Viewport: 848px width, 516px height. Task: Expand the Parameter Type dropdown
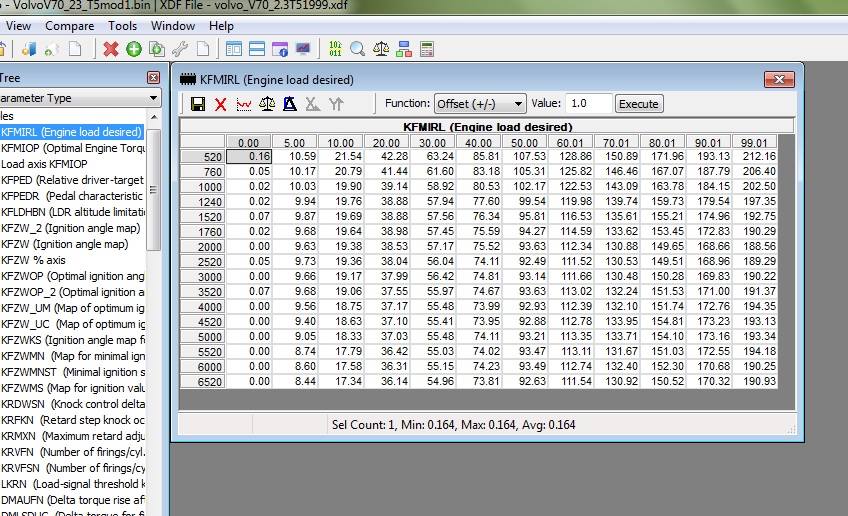[153, 98]
